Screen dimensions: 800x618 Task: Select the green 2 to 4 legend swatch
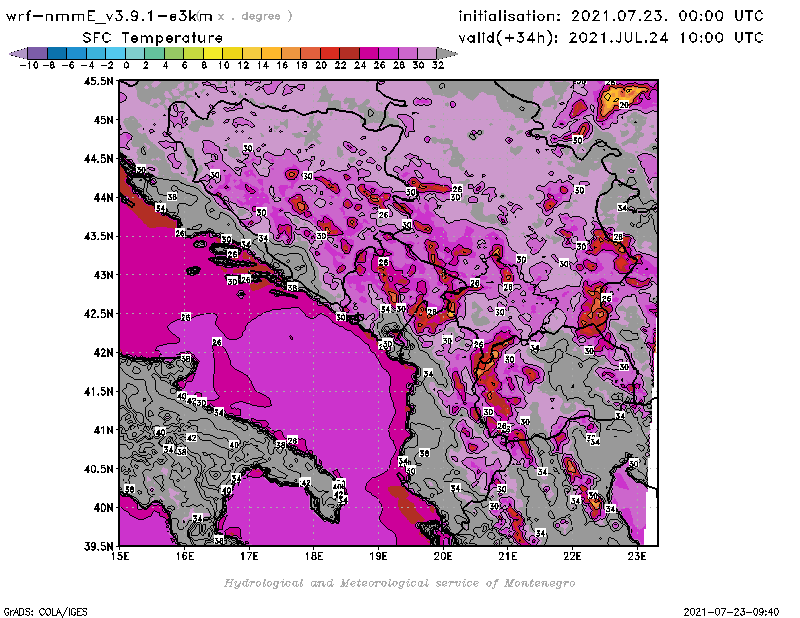click(154, 53)
